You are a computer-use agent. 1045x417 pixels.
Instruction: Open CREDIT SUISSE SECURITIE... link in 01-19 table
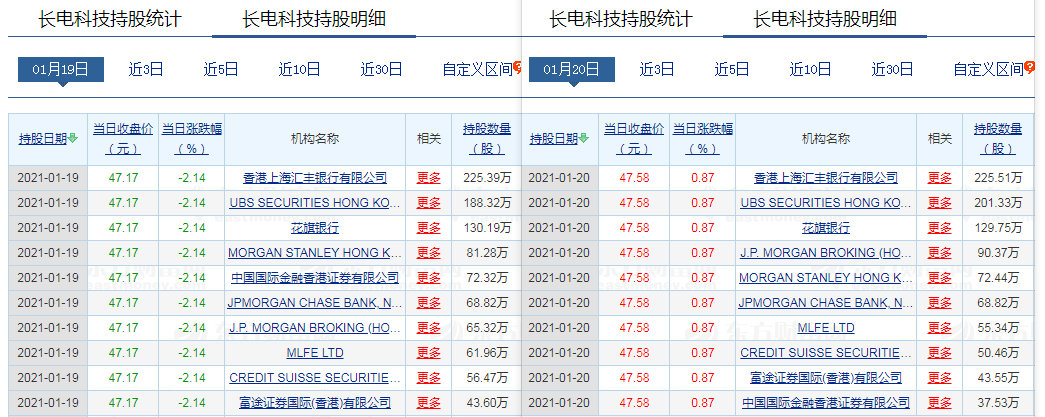click(x=315, y=378)
